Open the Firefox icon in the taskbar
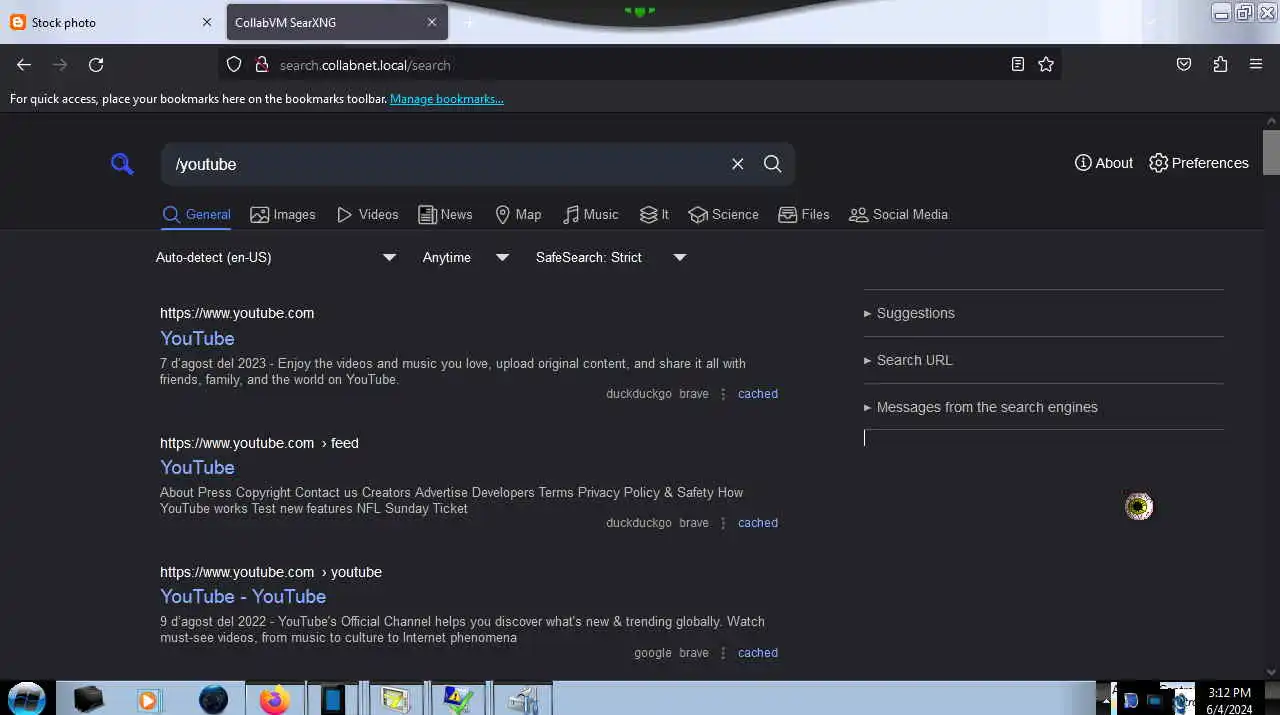This screenshot has width=1280, height=715. coord(274,699)
